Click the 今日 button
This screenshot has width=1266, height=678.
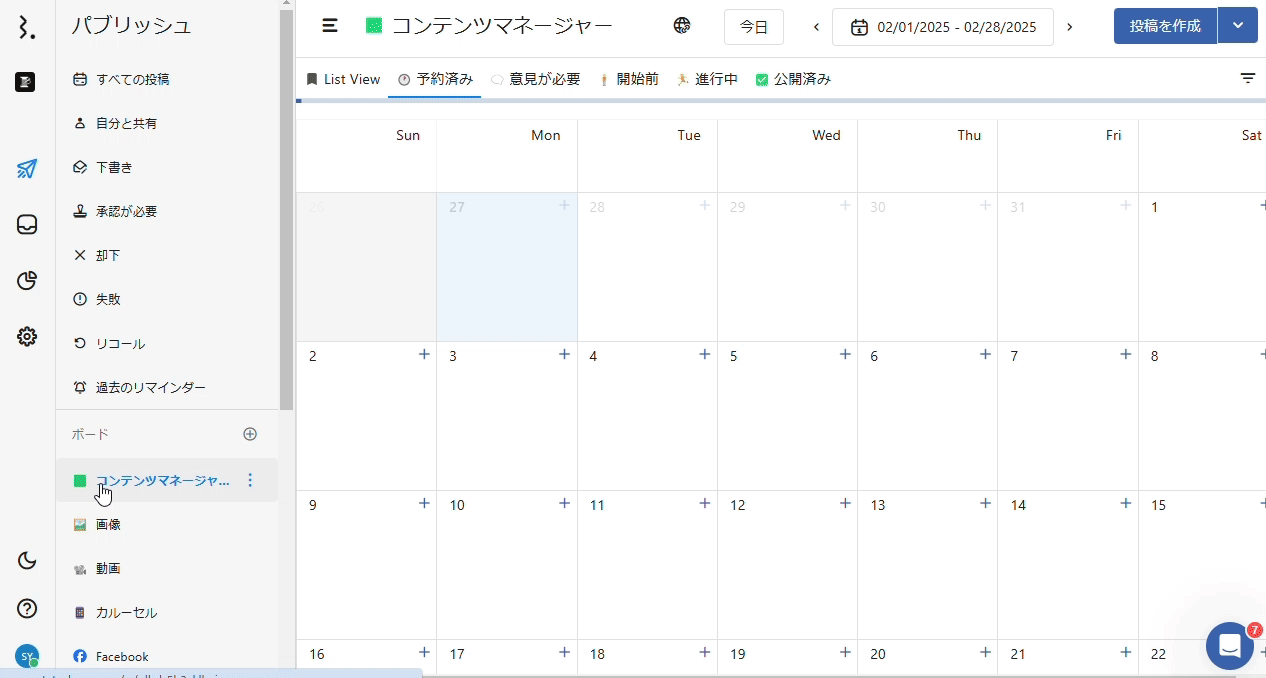(753, 27)
